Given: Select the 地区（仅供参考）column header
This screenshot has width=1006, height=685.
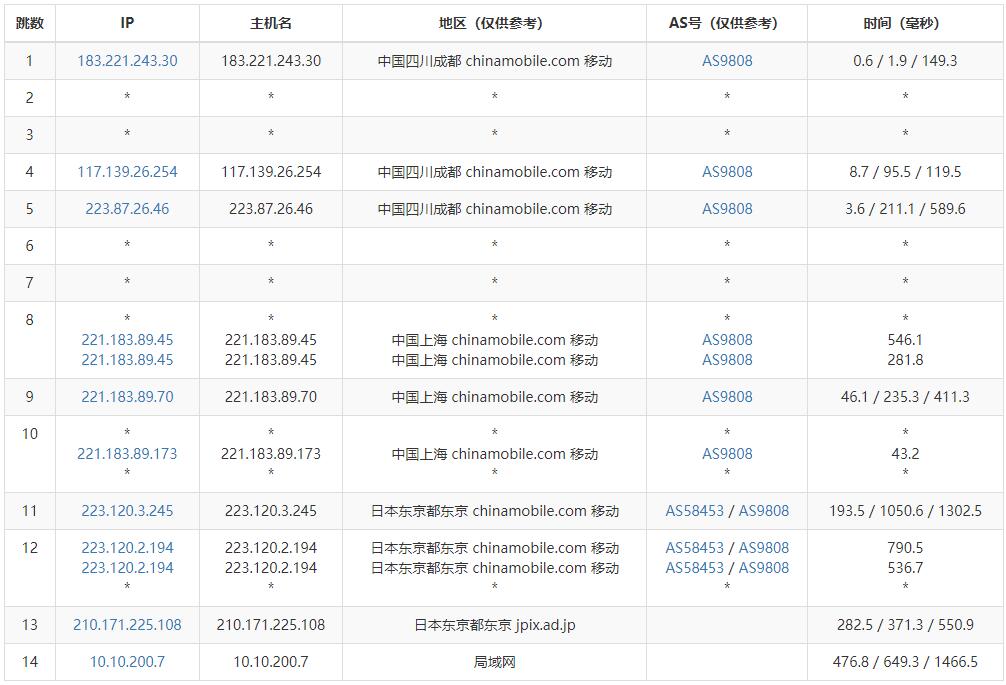Looking at the screenshot, I should 494,23.
